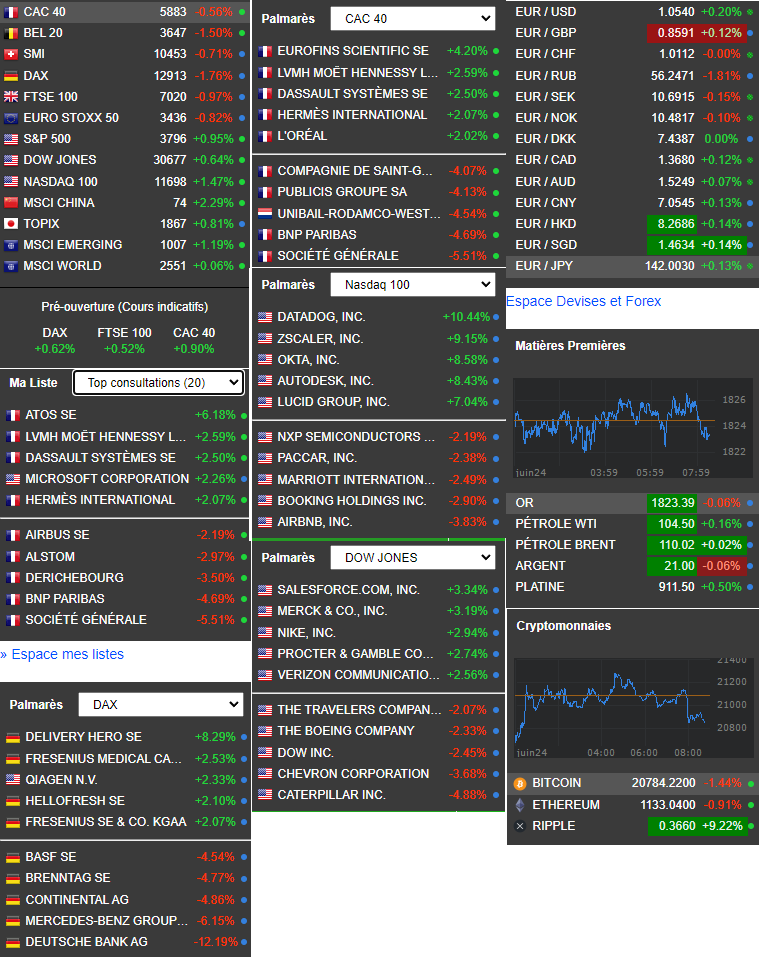Click the Ripple X icon
This screenshot has height=958, width=759.
[x=520, y=826]
